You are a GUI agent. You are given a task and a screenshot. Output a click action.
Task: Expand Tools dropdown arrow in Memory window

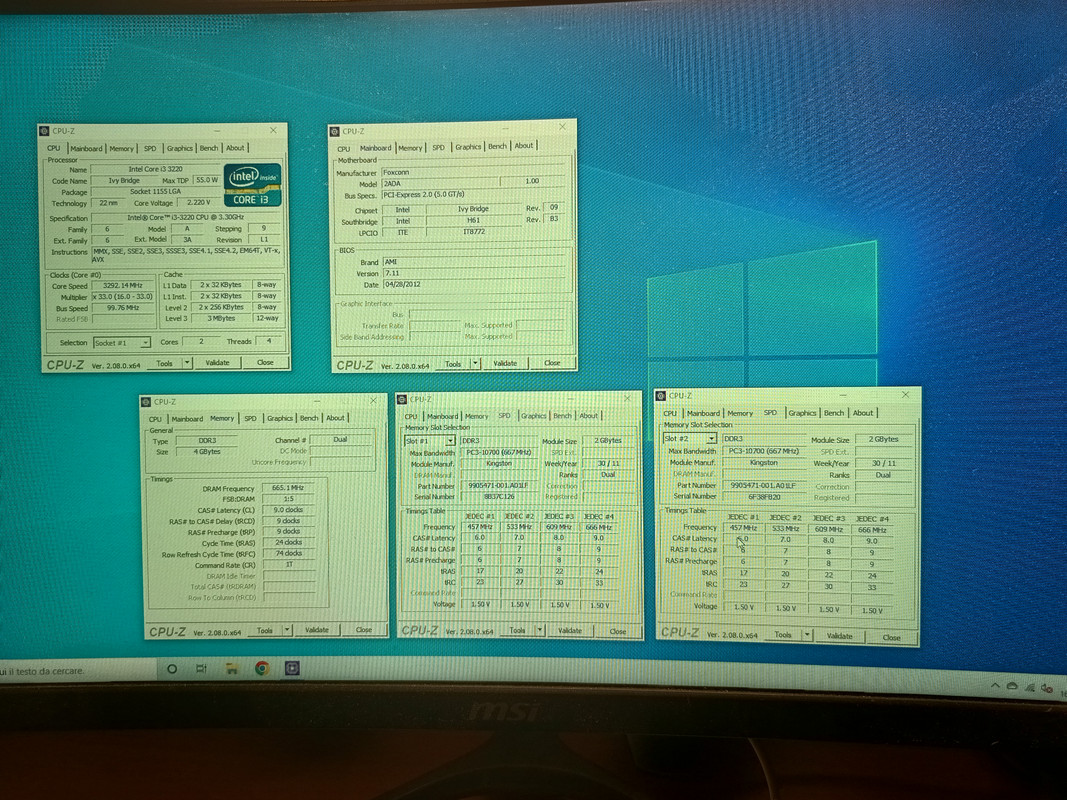[x=287, y=631]
